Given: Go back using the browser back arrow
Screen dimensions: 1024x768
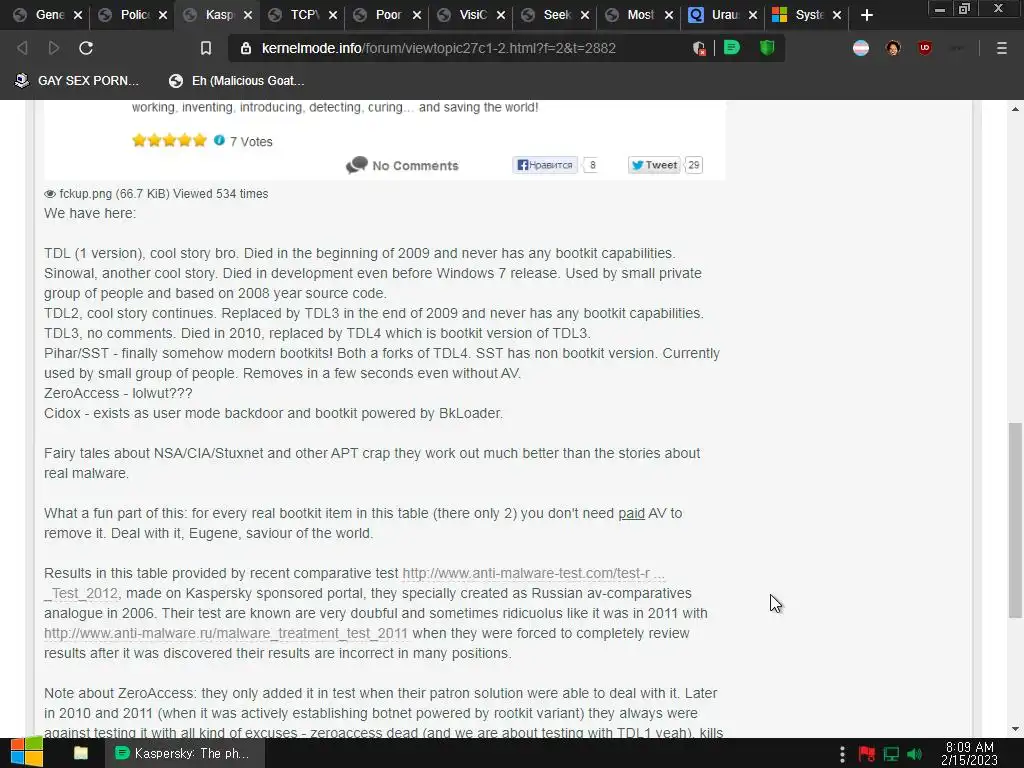Looking at the screenshot, I should (22, 48).
